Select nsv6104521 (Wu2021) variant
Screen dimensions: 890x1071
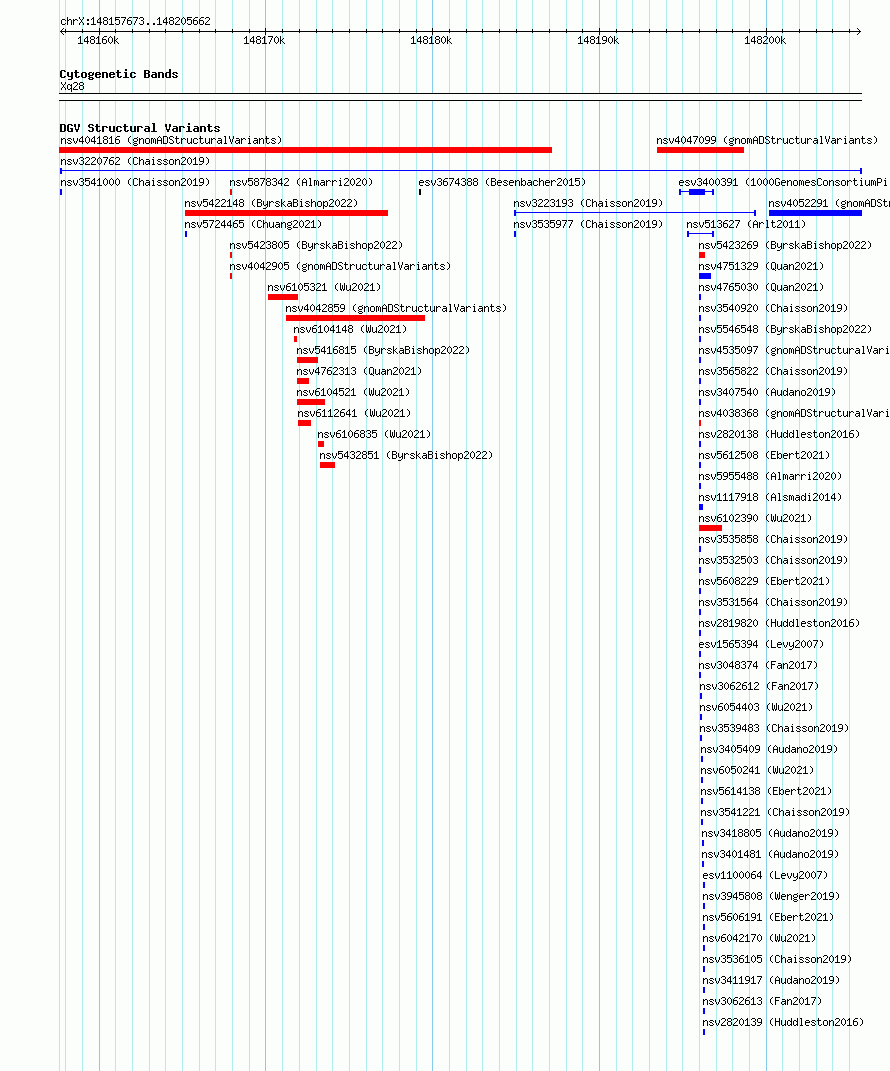pyautogui.click(x=353, y=393)
